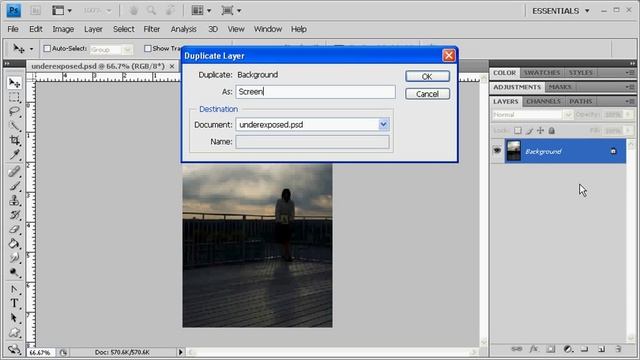Screen dimensions: 640x360
Task: Select the Brush tool
Action: pyautogui.click(x=14, y=186)
